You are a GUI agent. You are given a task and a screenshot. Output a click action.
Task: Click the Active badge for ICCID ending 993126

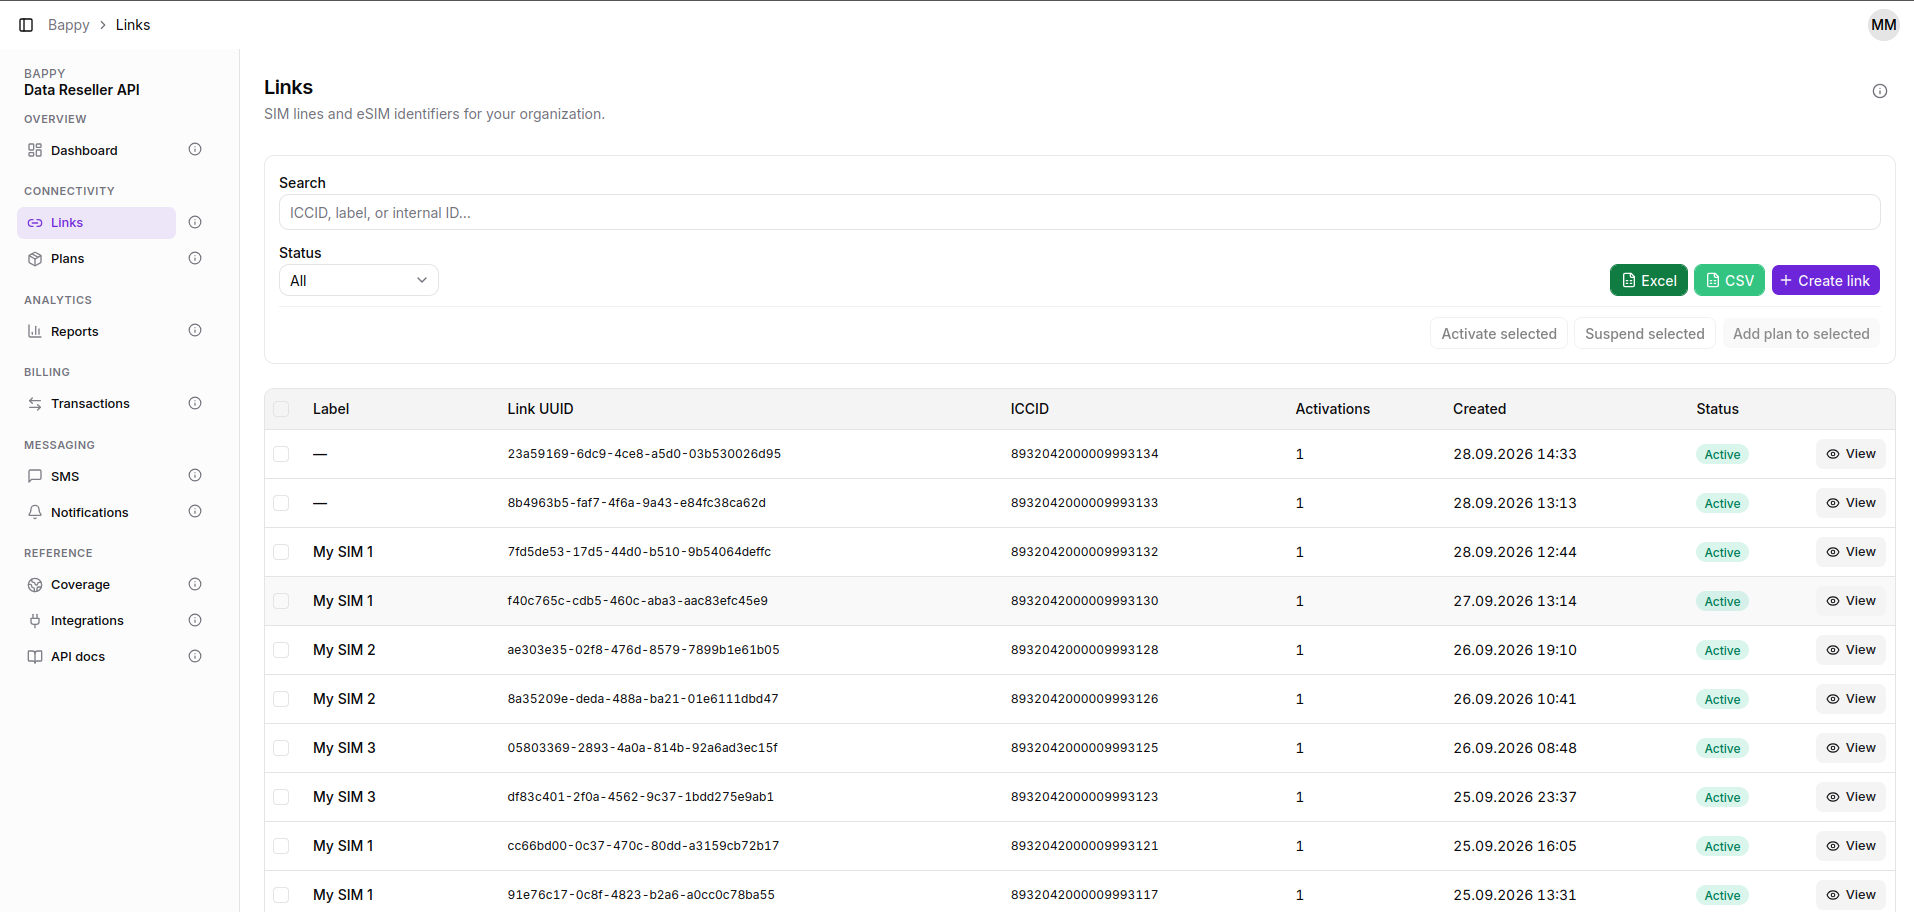(x=1722, y=699)
